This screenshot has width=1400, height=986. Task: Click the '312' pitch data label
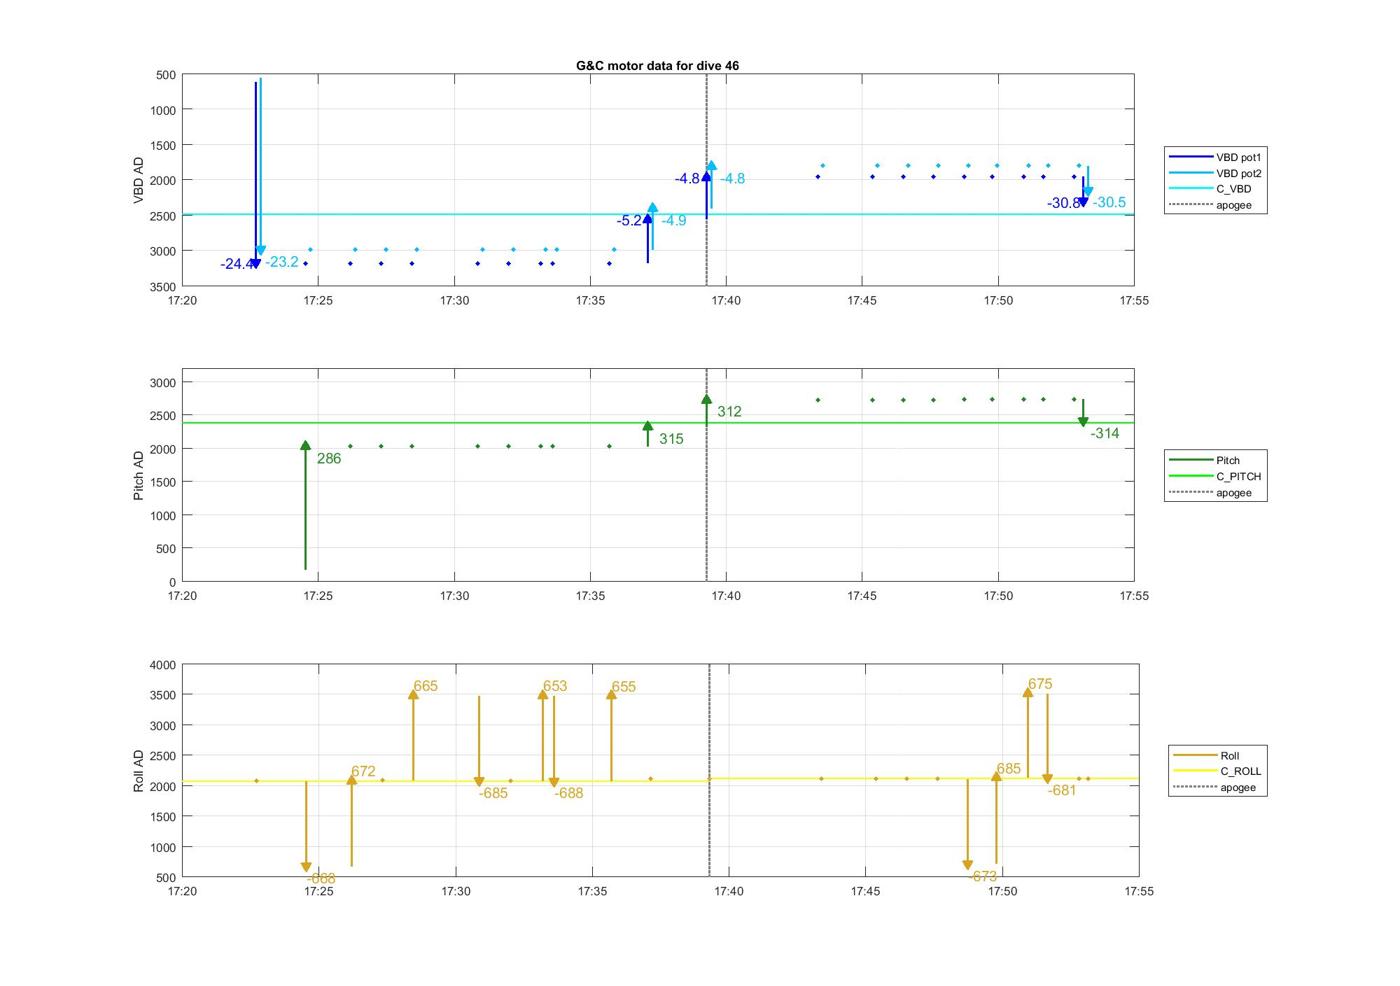coord(729,411)
